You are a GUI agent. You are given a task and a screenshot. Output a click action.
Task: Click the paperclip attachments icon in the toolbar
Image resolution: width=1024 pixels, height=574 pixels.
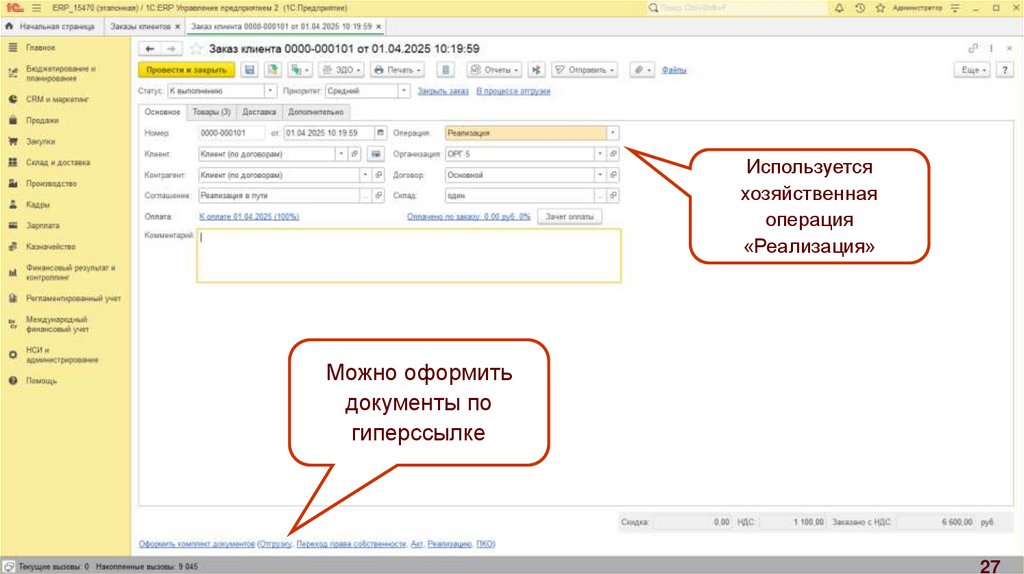pos(639,70)
